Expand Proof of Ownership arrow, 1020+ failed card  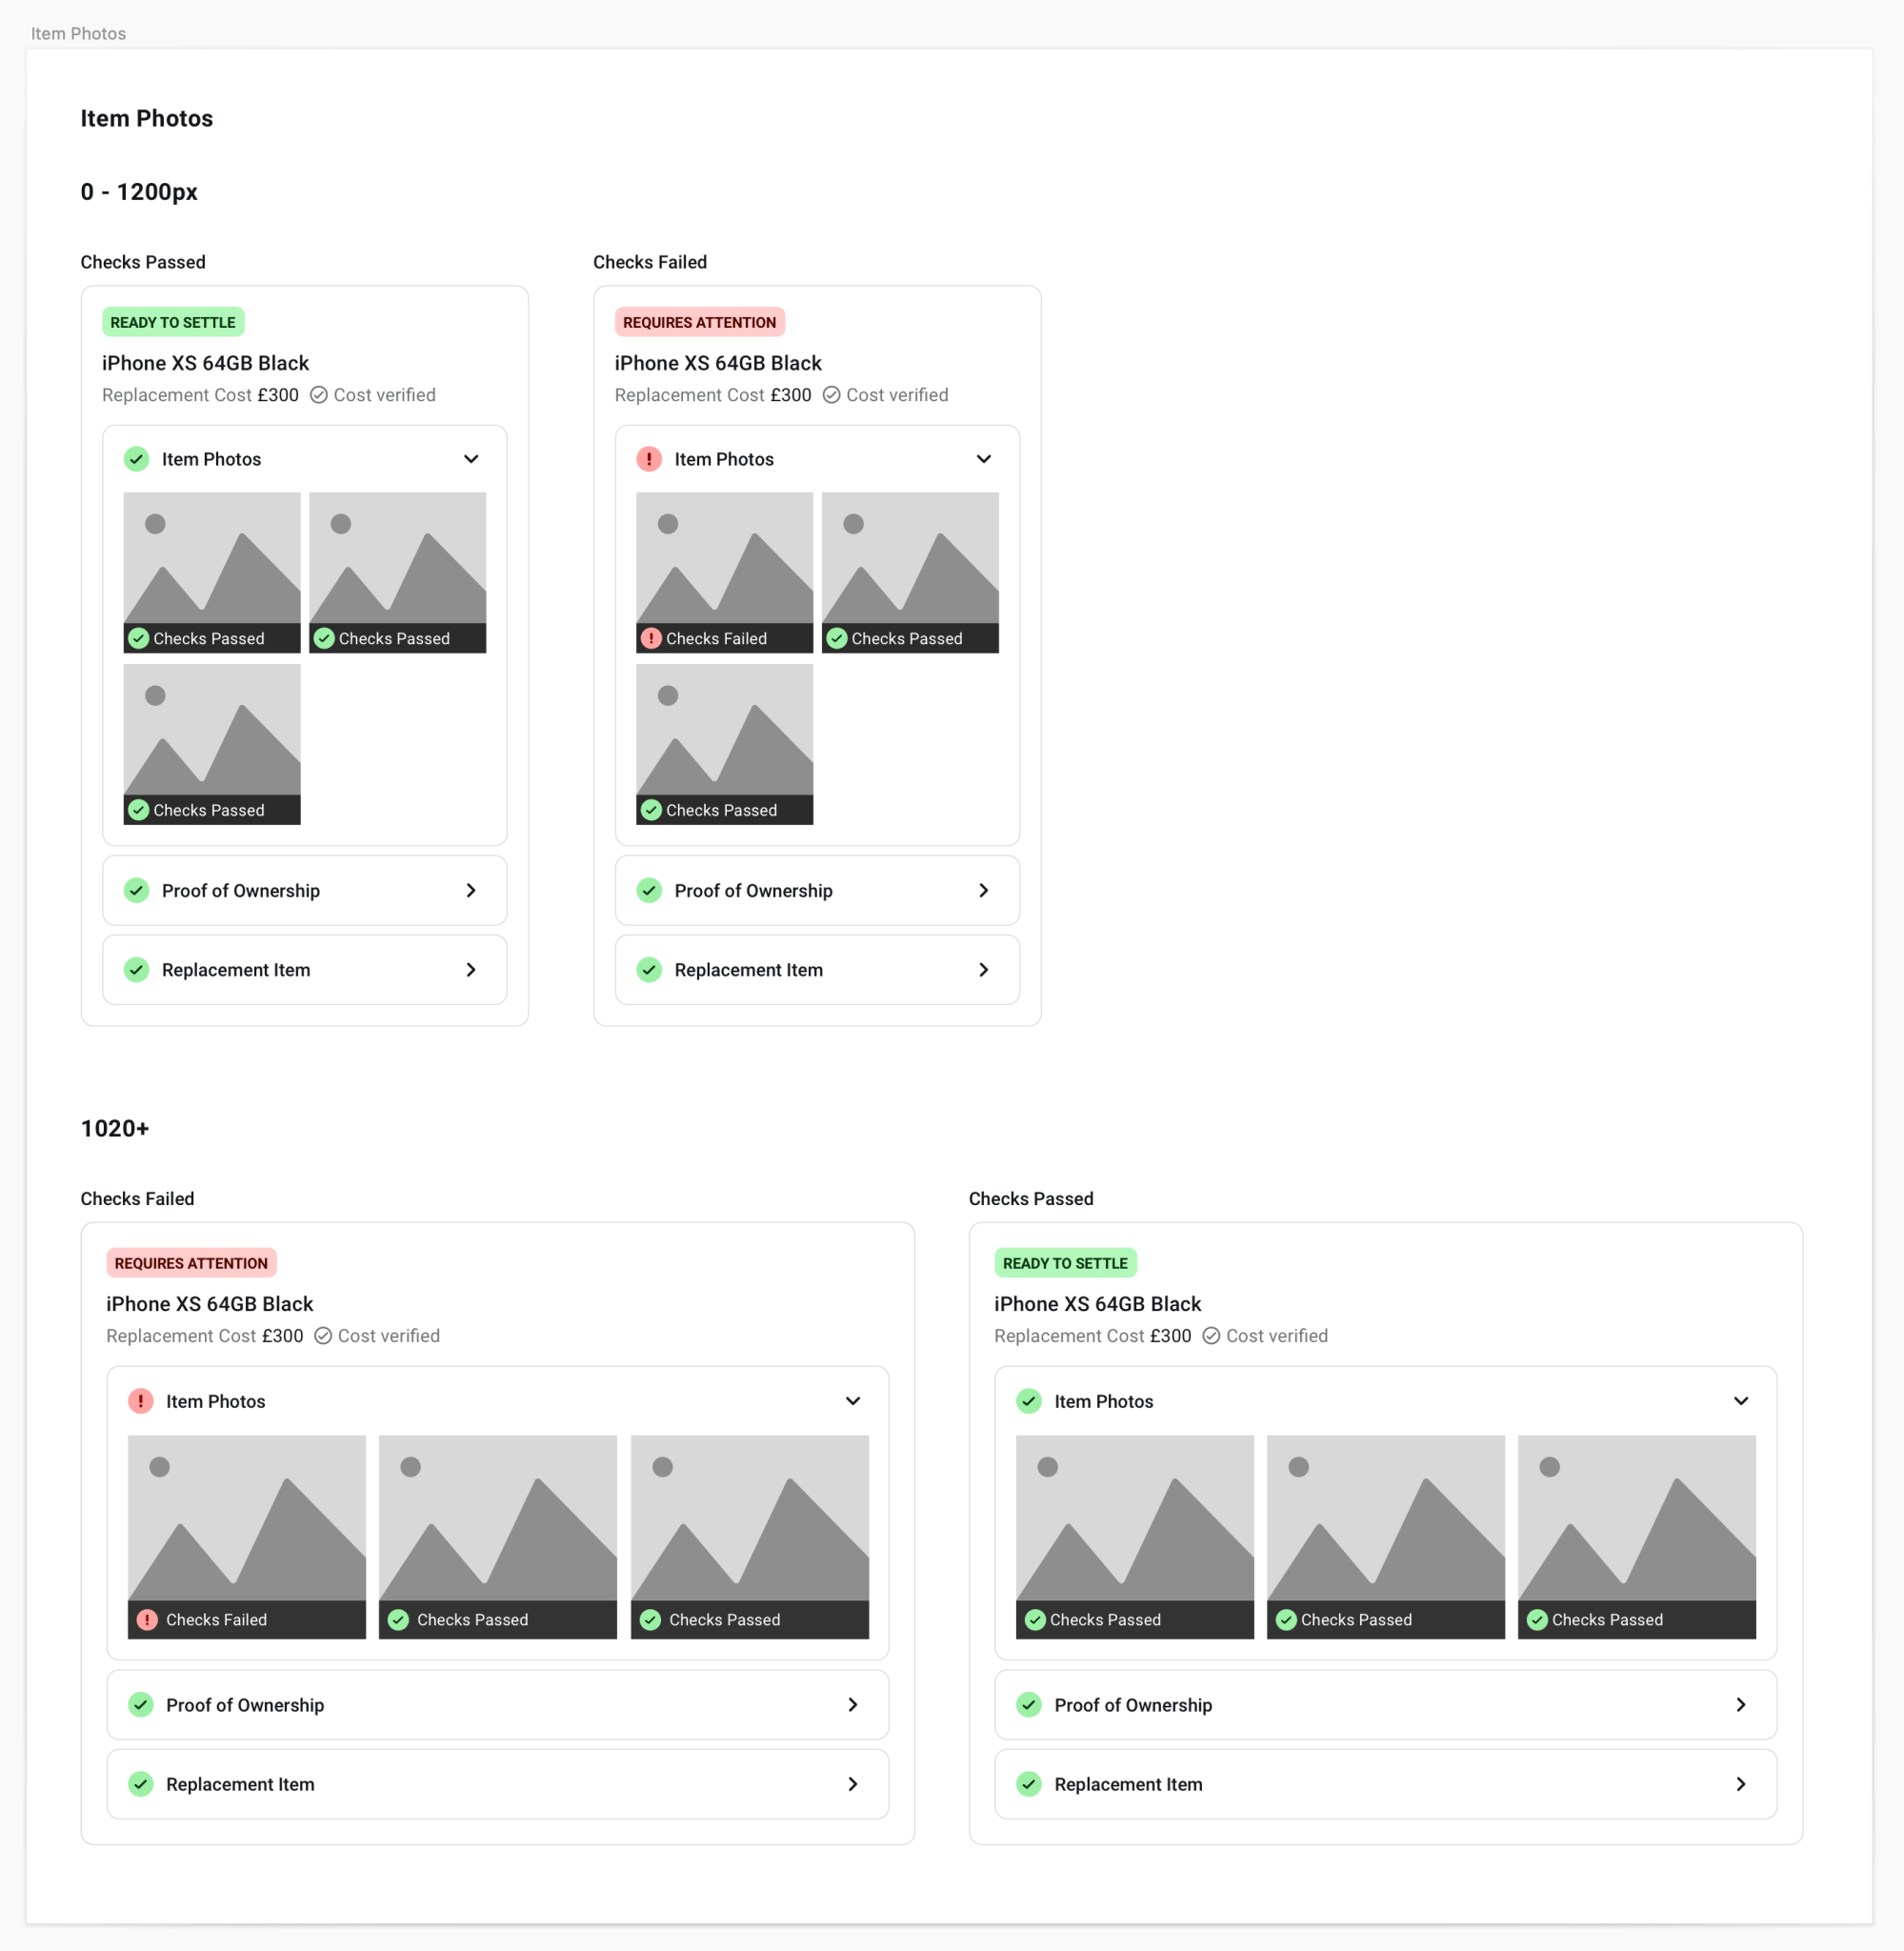pos(853,1705)
